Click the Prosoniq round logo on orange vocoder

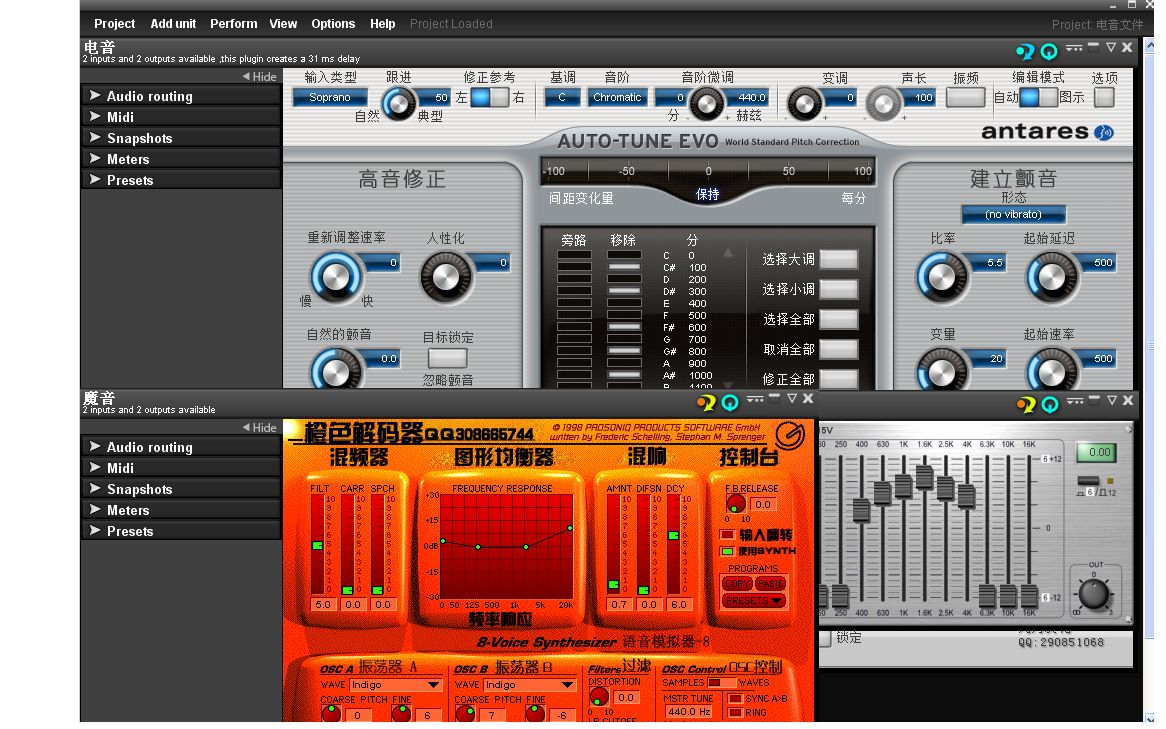click(x=790, y=434)
